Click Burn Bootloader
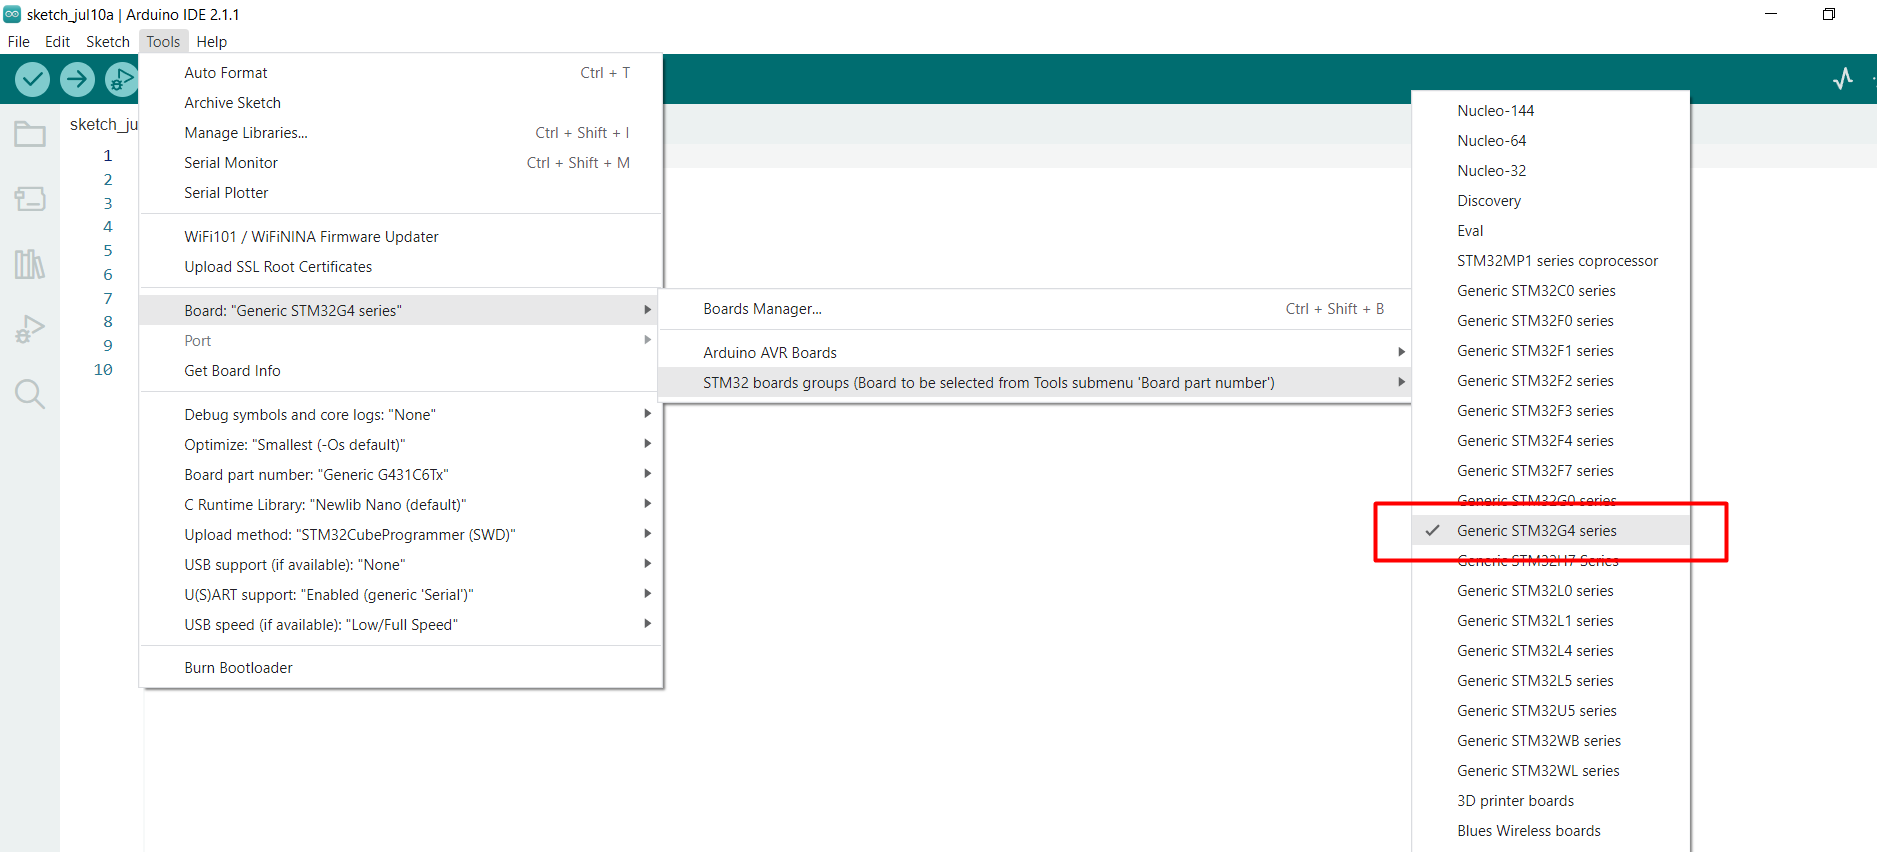The height and width of the screenshot is (852, 1877). pyautogui.click(x=238, y=668)
